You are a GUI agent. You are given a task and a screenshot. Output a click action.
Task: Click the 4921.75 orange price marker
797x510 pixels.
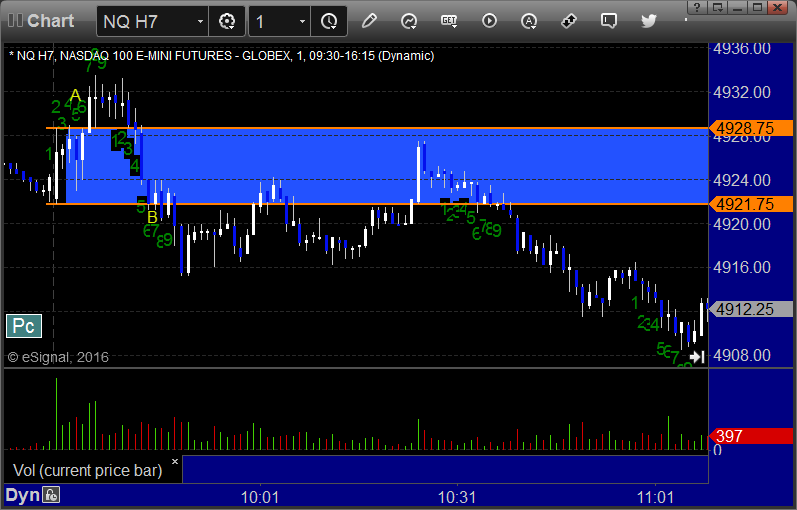751,204
